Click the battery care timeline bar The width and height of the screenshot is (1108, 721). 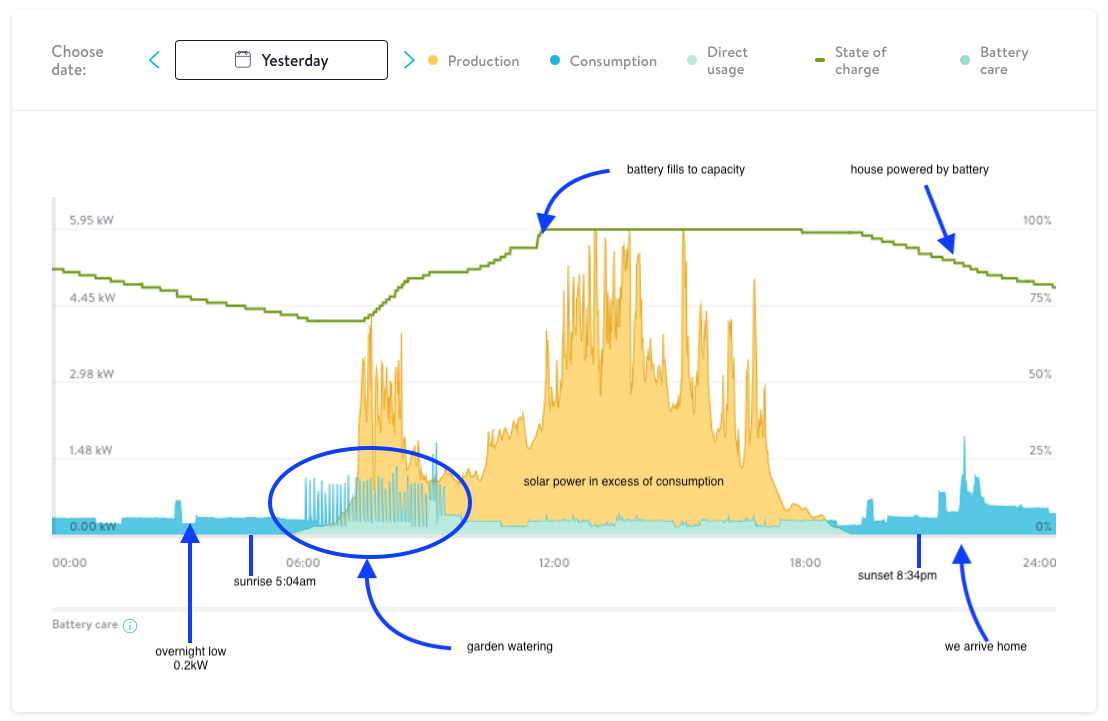553,609
